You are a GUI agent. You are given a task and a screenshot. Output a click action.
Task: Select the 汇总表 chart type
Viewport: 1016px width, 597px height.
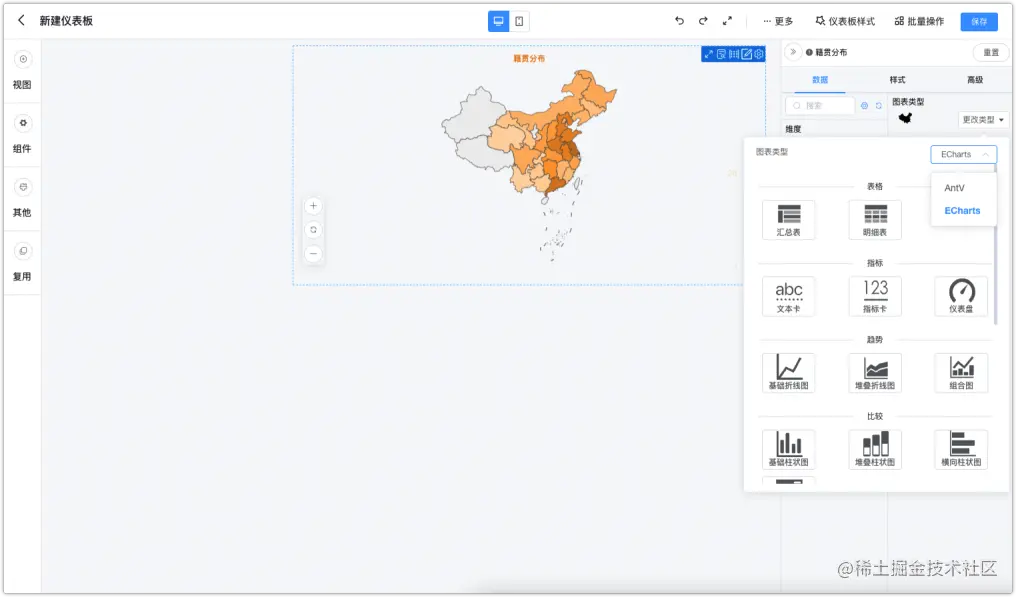click(789, 220)
